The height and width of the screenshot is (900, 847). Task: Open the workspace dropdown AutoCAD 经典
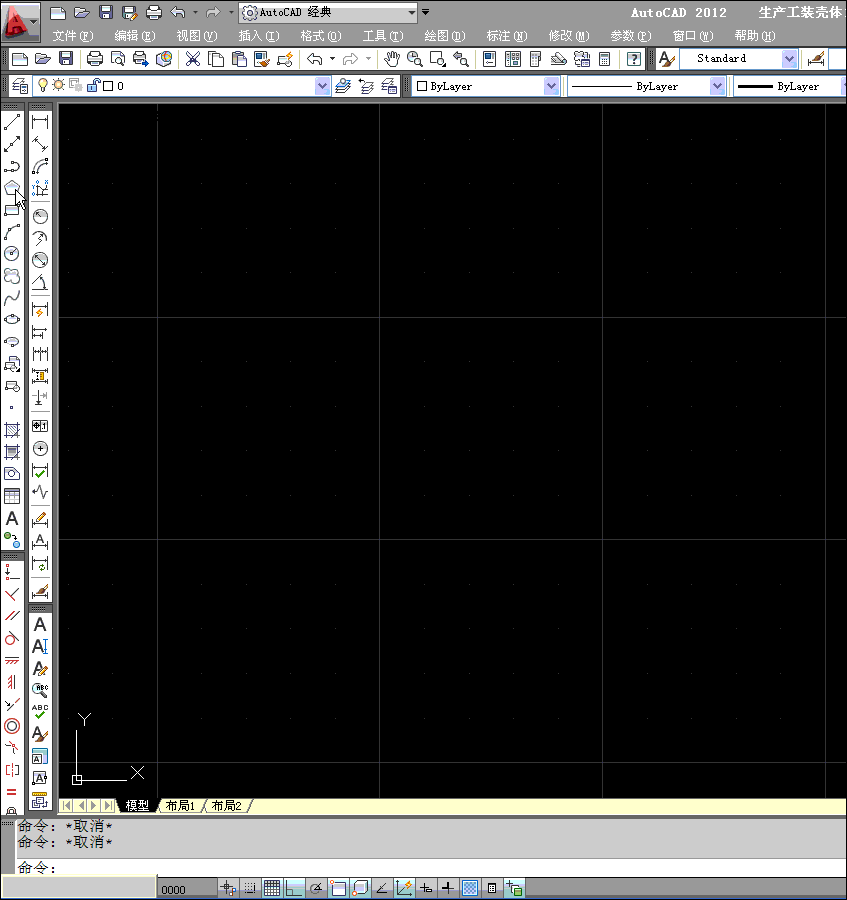pos(329,12)
